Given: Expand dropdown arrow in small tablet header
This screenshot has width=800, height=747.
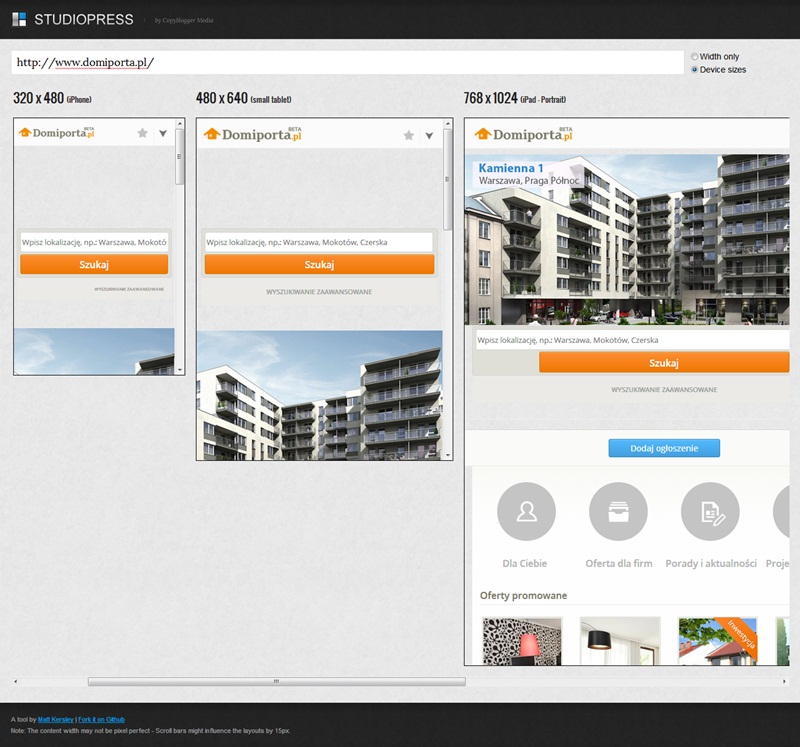Looking at the screenshot, I should pyautogui.click(x=429, y=135).
